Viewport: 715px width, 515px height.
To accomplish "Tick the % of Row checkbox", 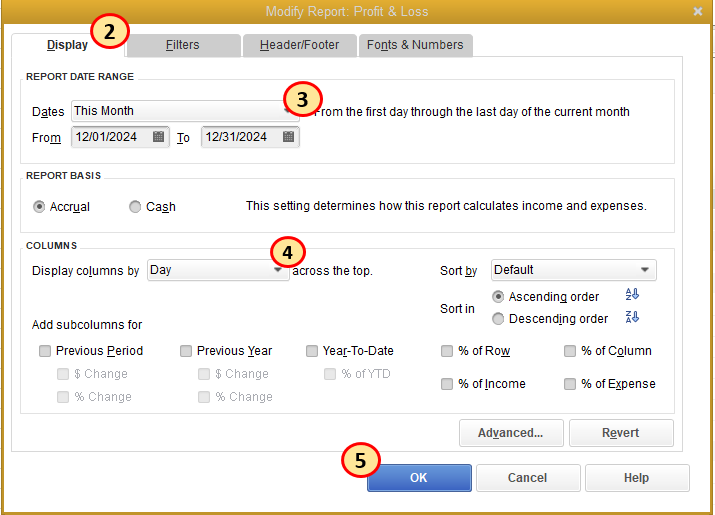I will point(447,351).
